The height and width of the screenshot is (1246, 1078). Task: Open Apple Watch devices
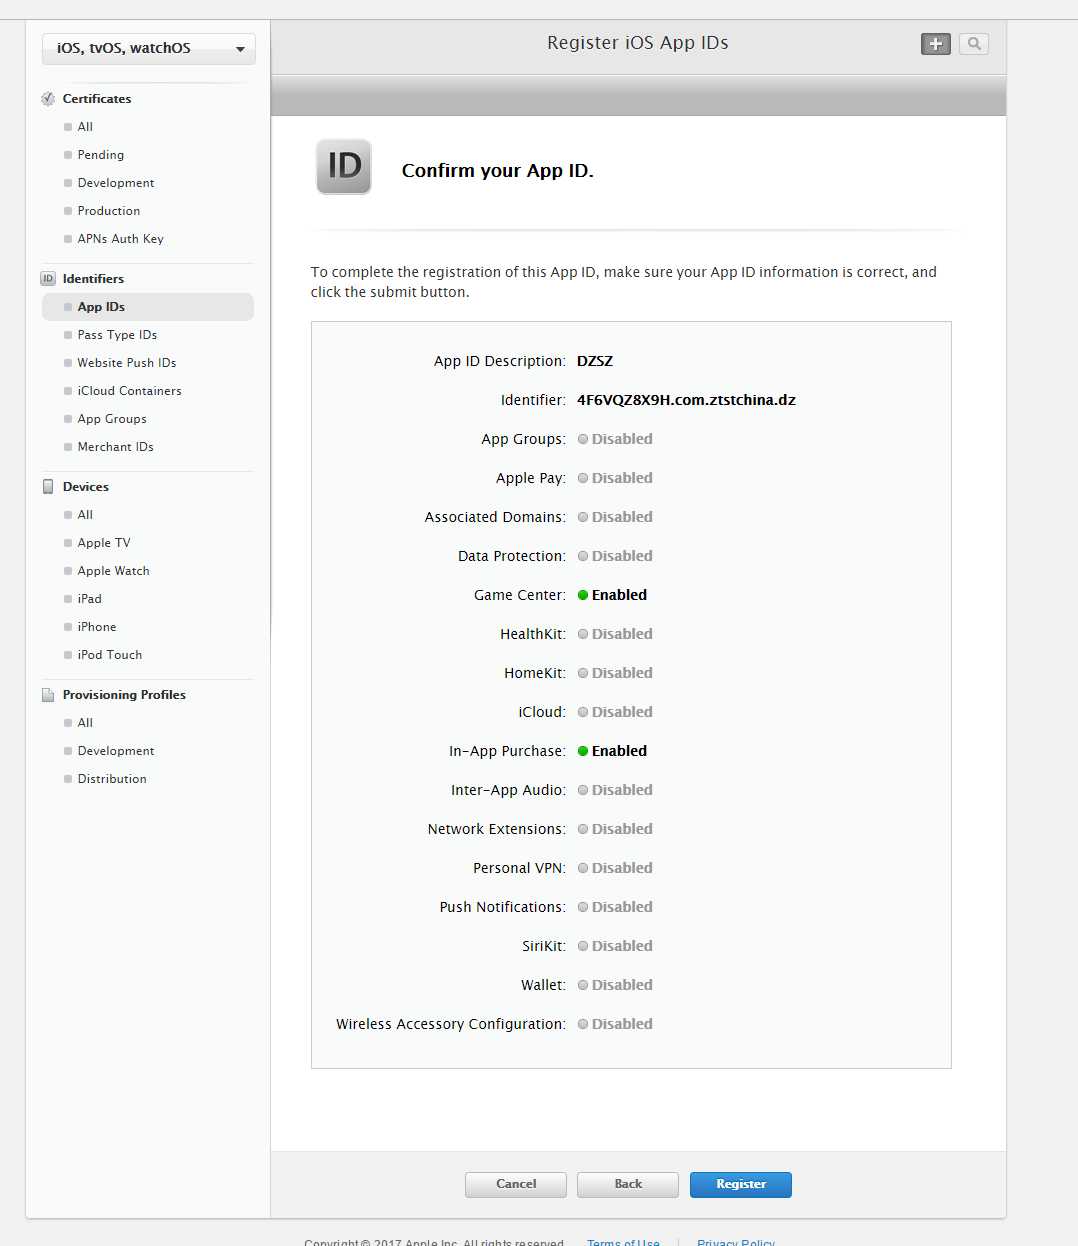point(114,571)
